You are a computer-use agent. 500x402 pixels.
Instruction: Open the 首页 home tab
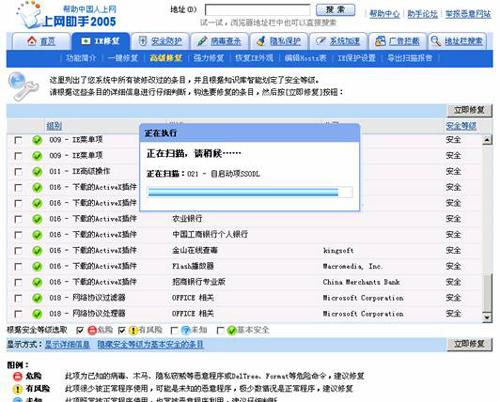41,41
